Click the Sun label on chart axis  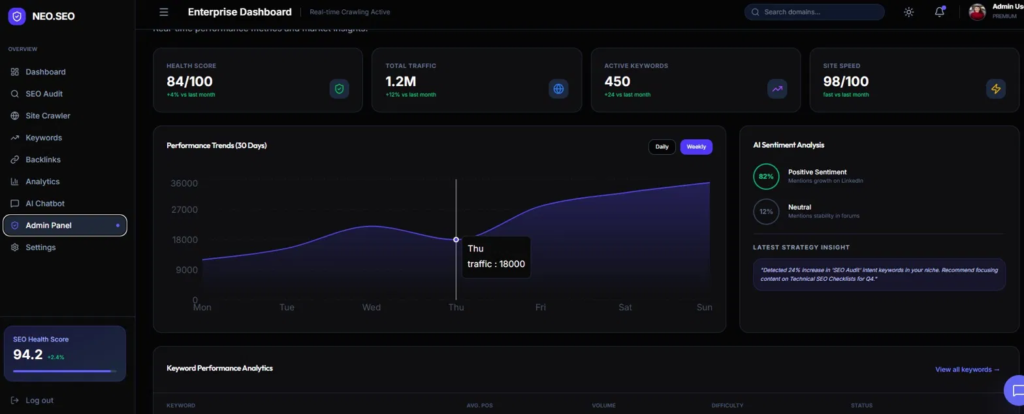704,307
